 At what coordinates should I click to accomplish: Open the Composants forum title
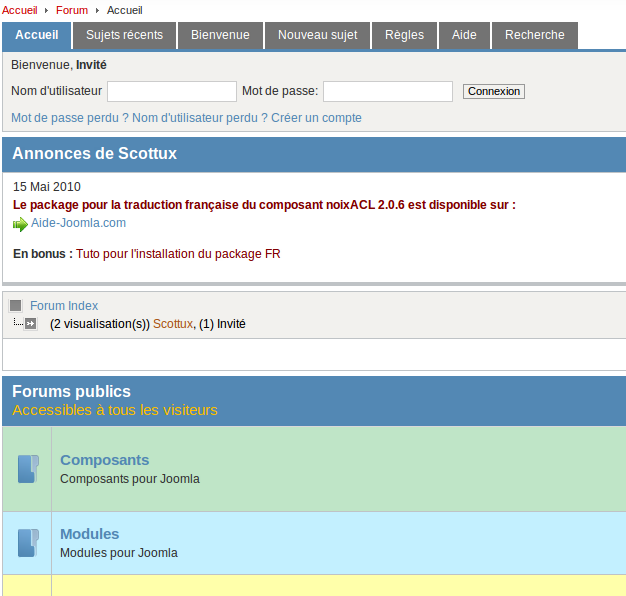[x=104, y=460]
